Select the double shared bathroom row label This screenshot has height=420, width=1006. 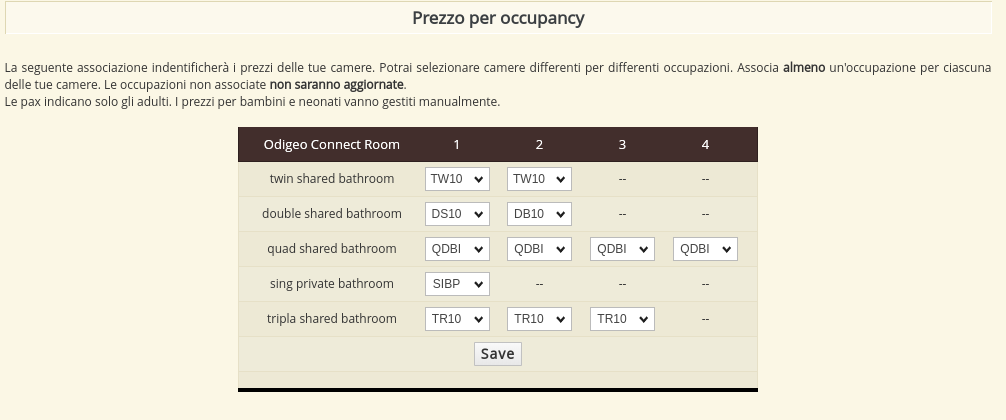point(332,214)
